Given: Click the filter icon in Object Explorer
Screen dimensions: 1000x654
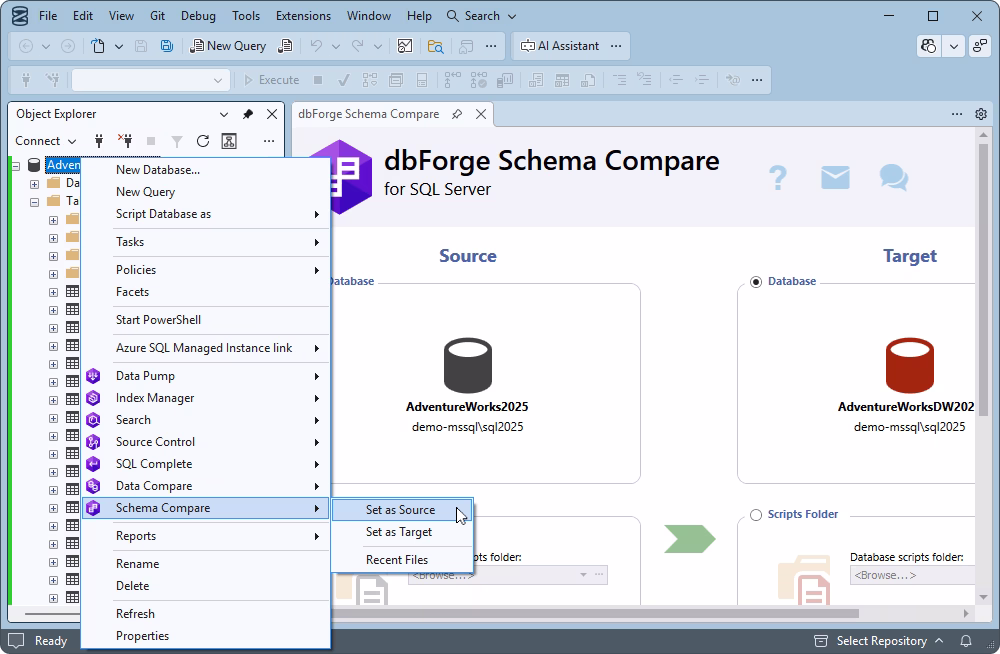Looking at the screenshot, I should [x=177, y=141].
